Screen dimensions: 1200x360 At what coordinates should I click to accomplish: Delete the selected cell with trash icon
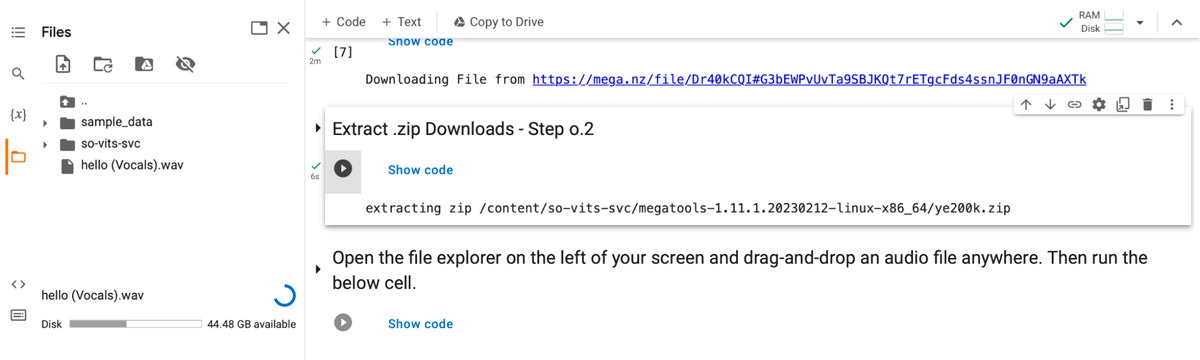[x=1147, y=105]
